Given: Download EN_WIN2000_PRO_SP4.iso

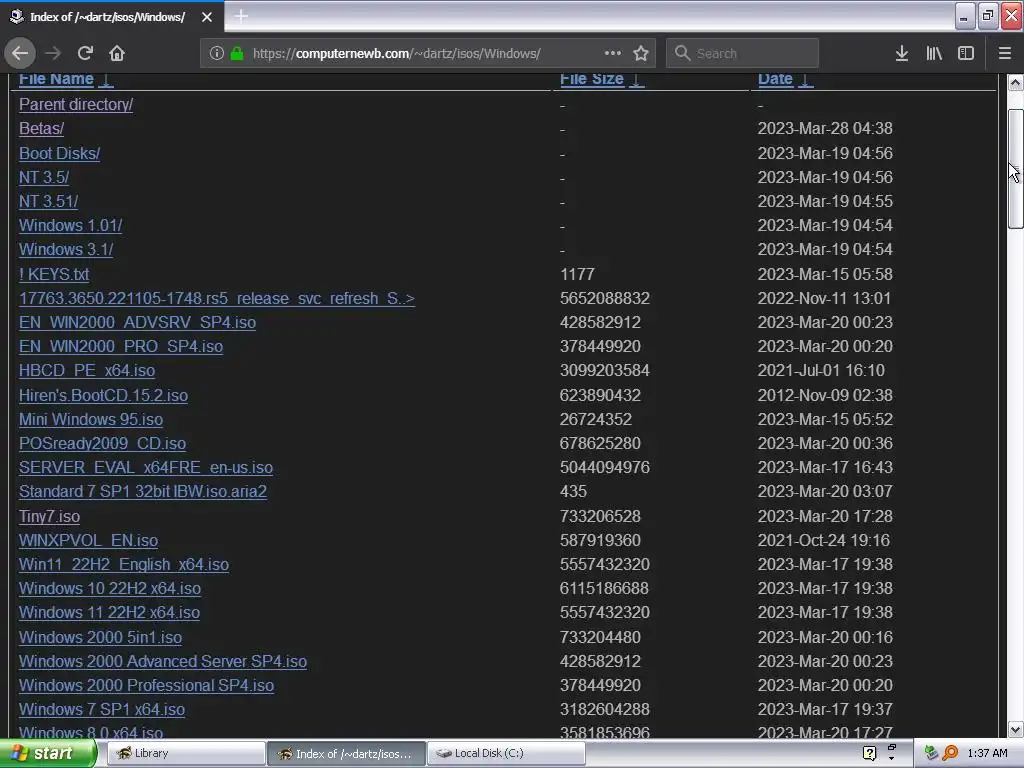Looking at the screenshot, I should [x=121, y=347].
